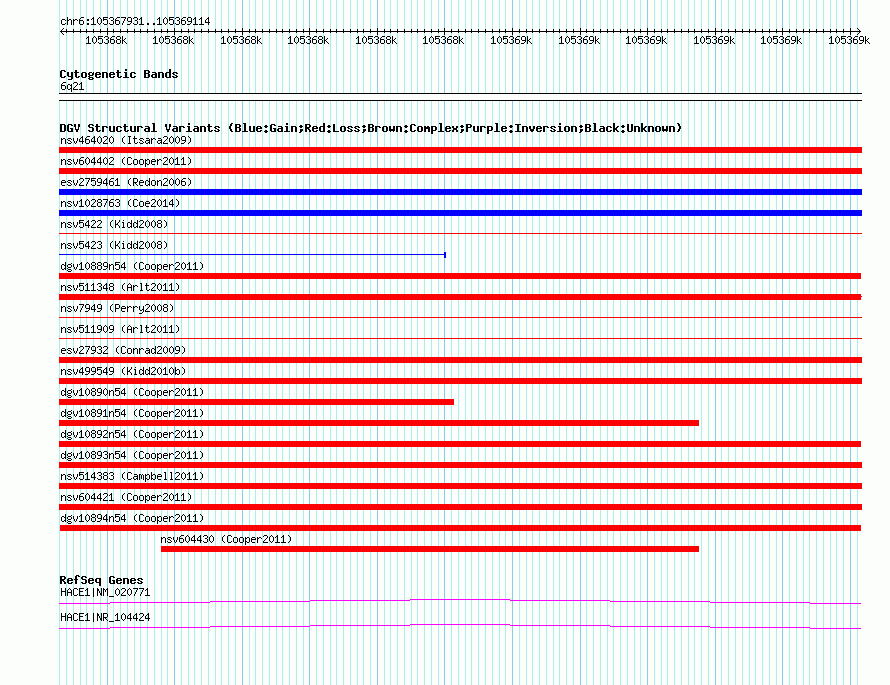This screenshot has height=685, width=890.
Task: Click the blue gain bar for esv2759461
Action: pos(460,192)
